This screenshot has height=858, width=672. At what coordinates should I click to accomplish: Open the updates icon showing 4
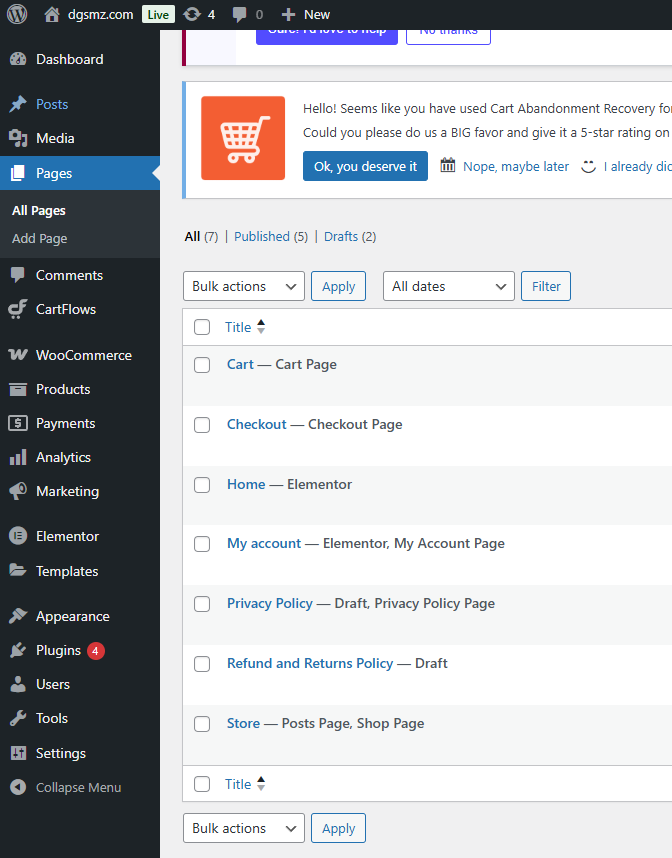192,14
